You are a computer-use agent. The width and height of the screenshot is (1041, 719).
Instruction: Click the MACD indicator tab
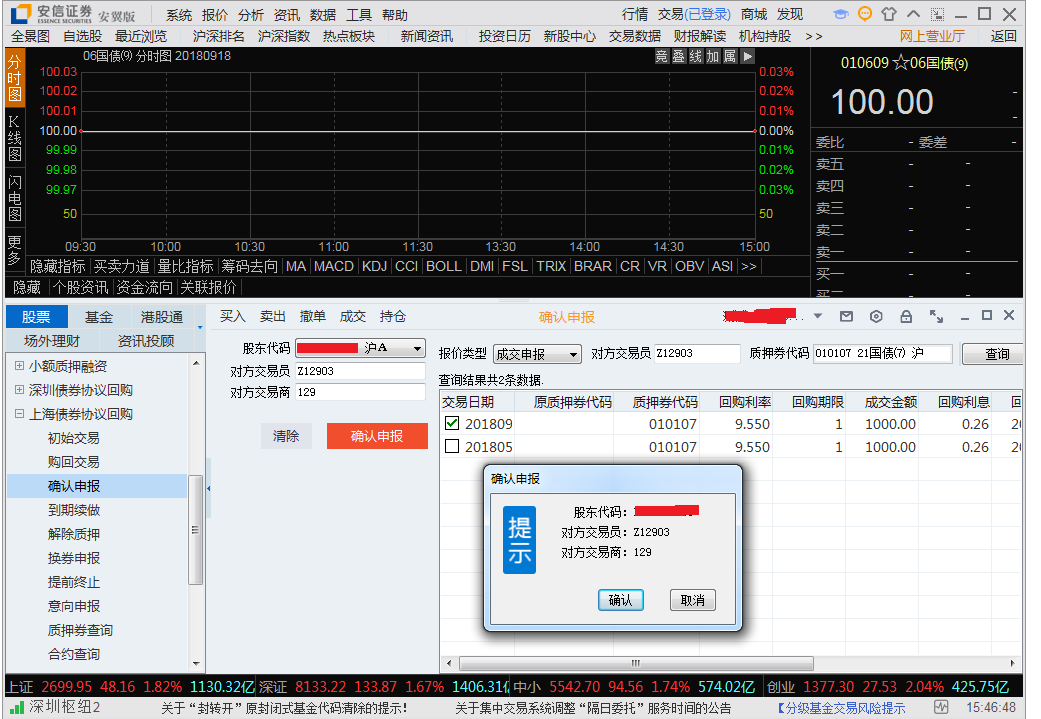(334, 266)
